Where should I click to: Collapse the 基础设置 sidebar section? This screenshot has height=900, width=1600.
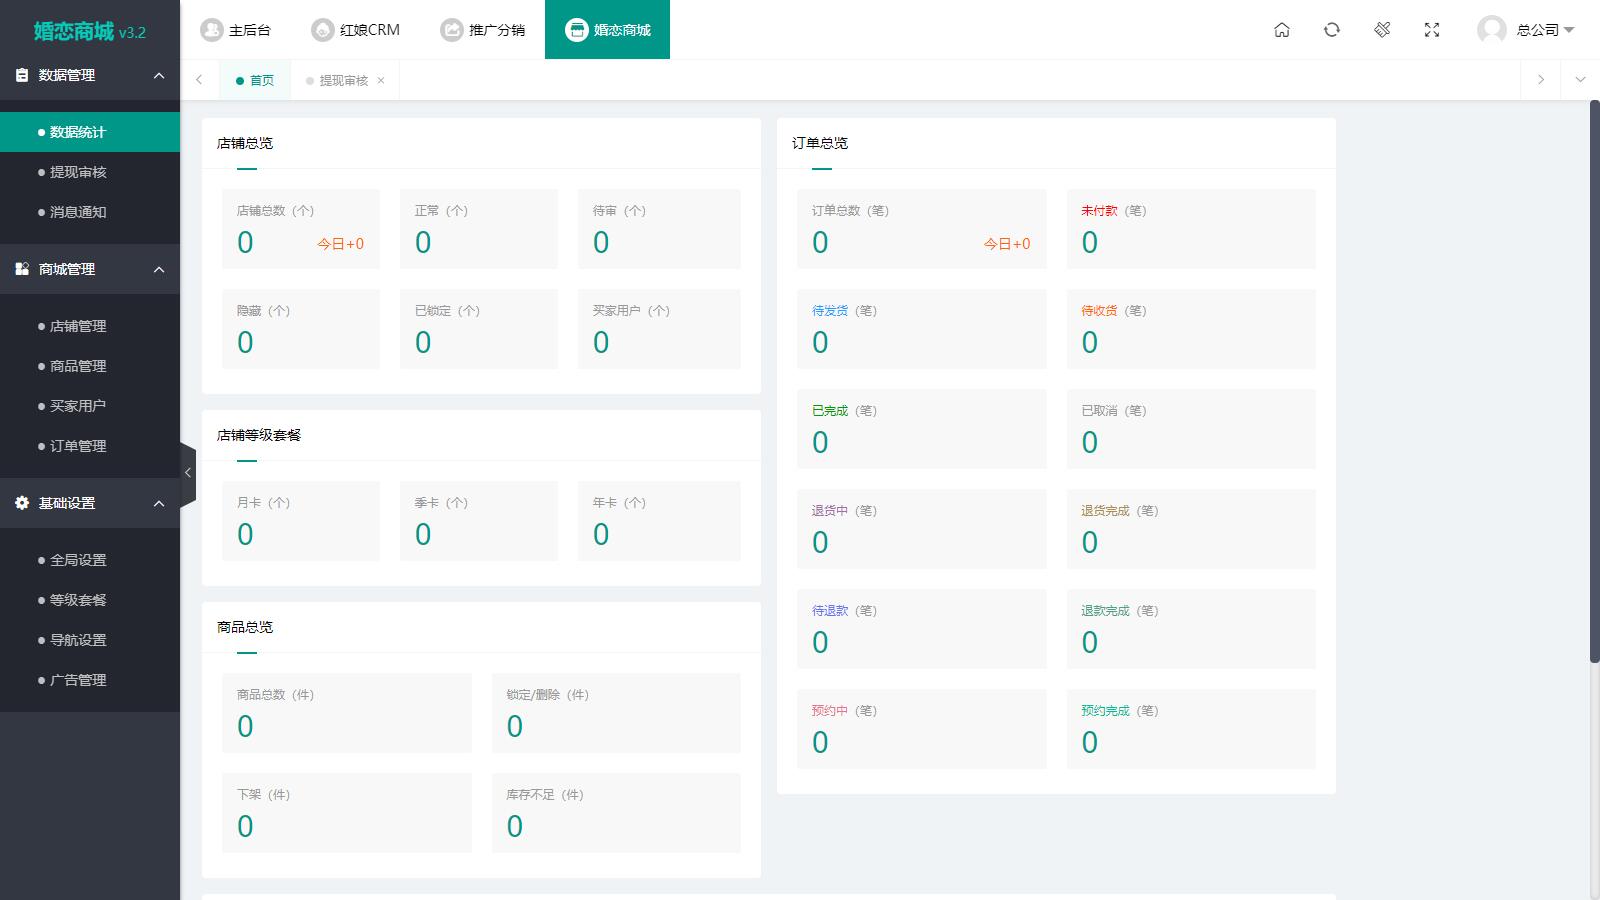click(159, 504)
